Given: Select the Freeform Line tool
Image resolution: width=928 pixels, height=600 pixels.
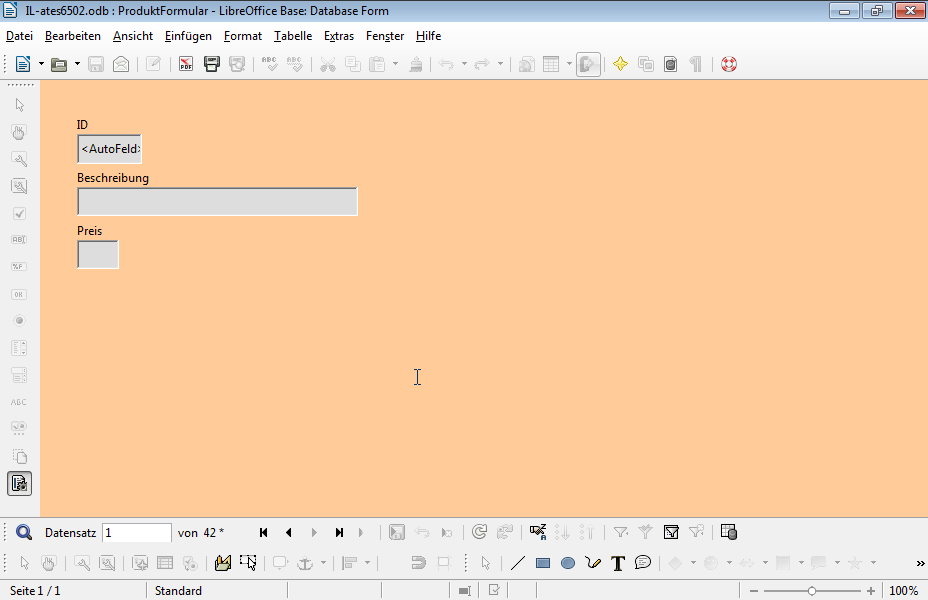Looking at the screenshot, I should pos(593,563).
